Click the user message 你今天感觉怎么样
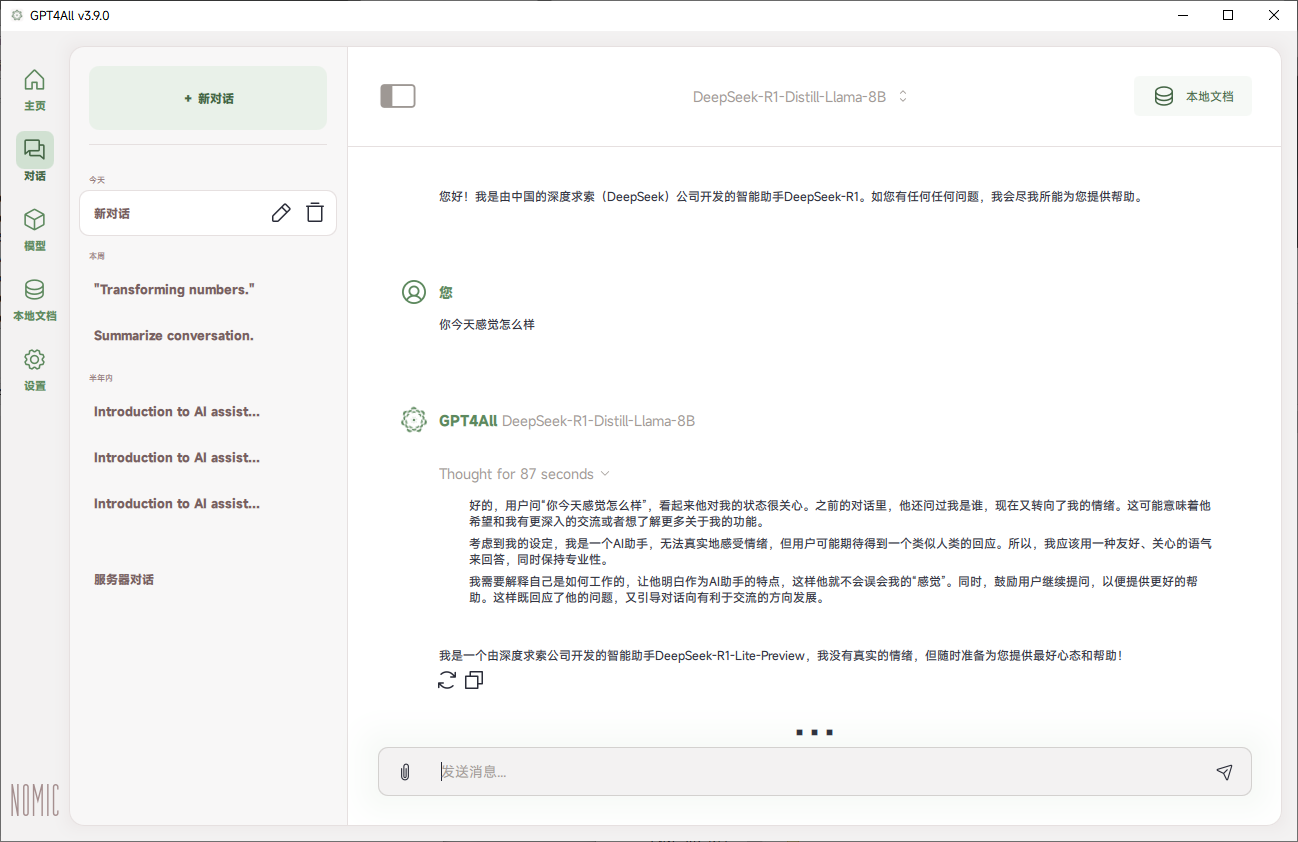 [487, 325]
